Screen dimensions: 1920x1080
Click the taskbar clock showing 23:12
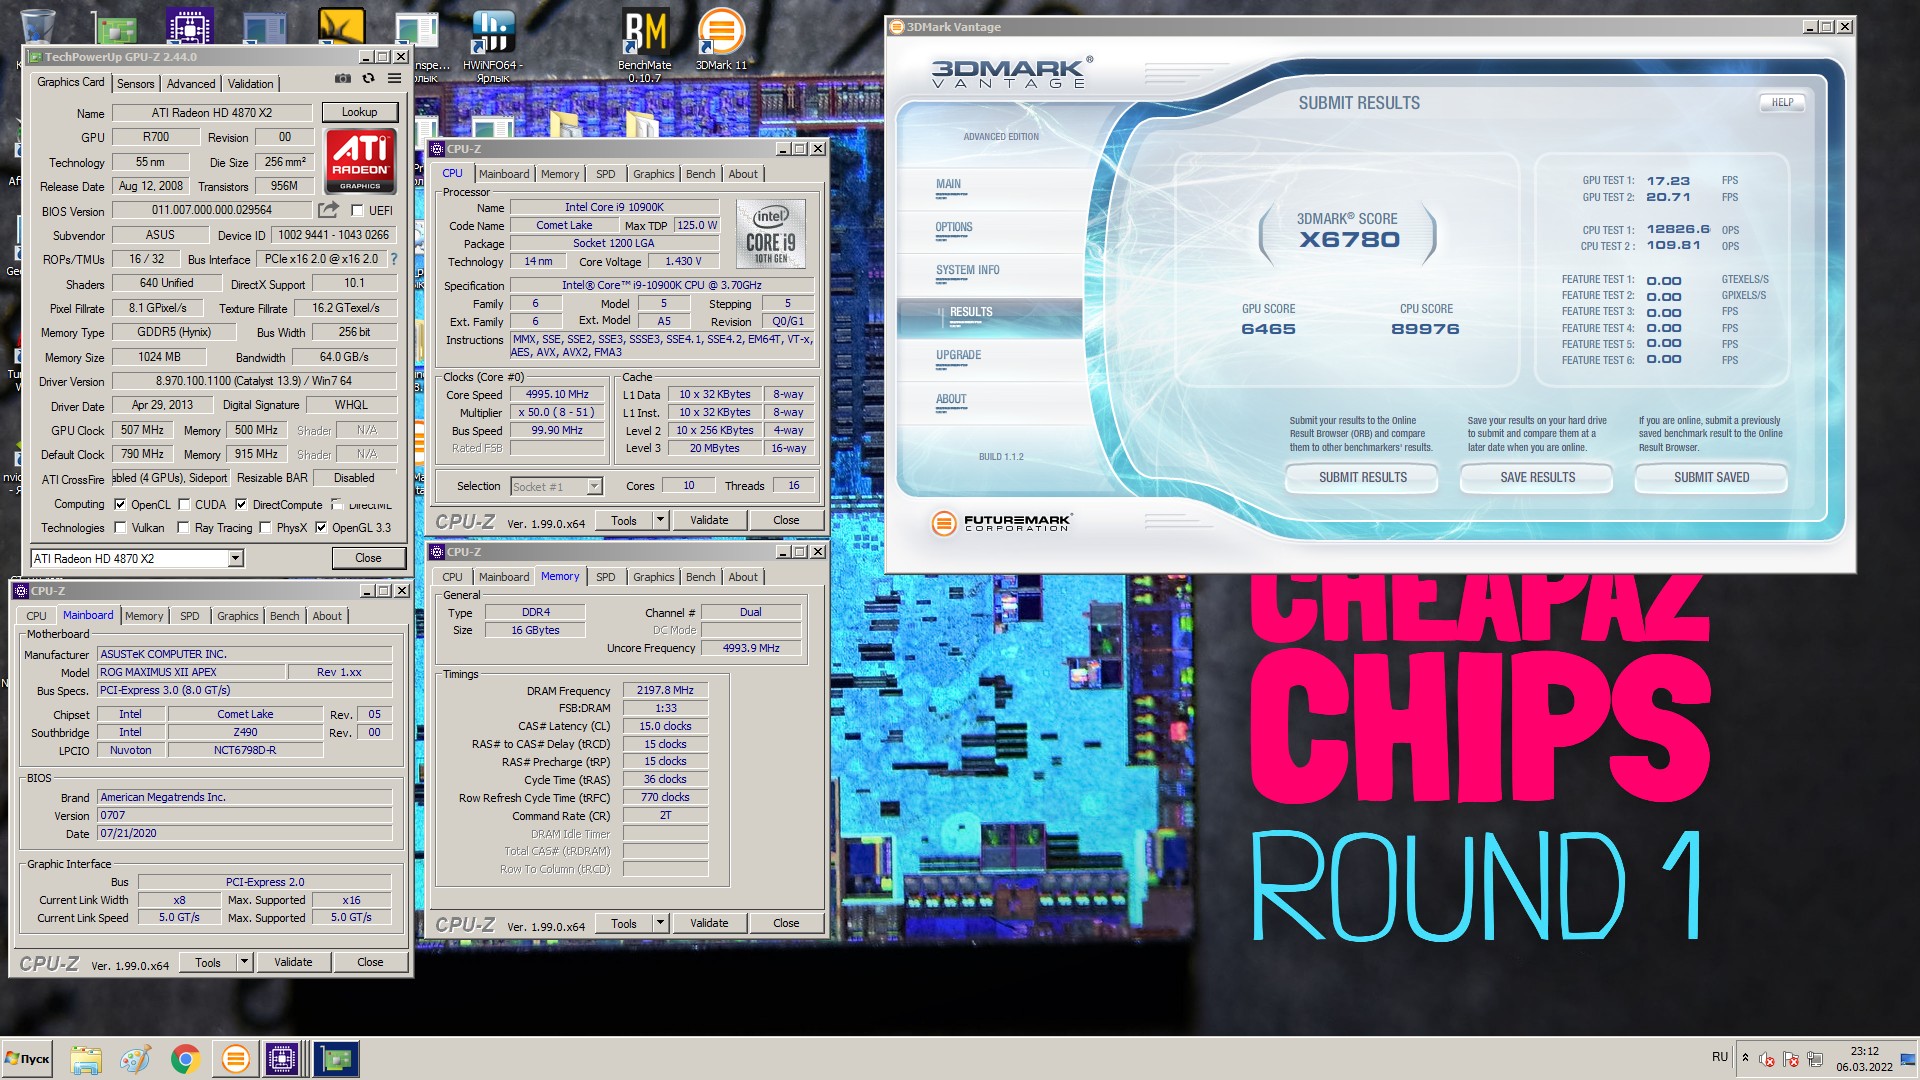[1864, 1059]
